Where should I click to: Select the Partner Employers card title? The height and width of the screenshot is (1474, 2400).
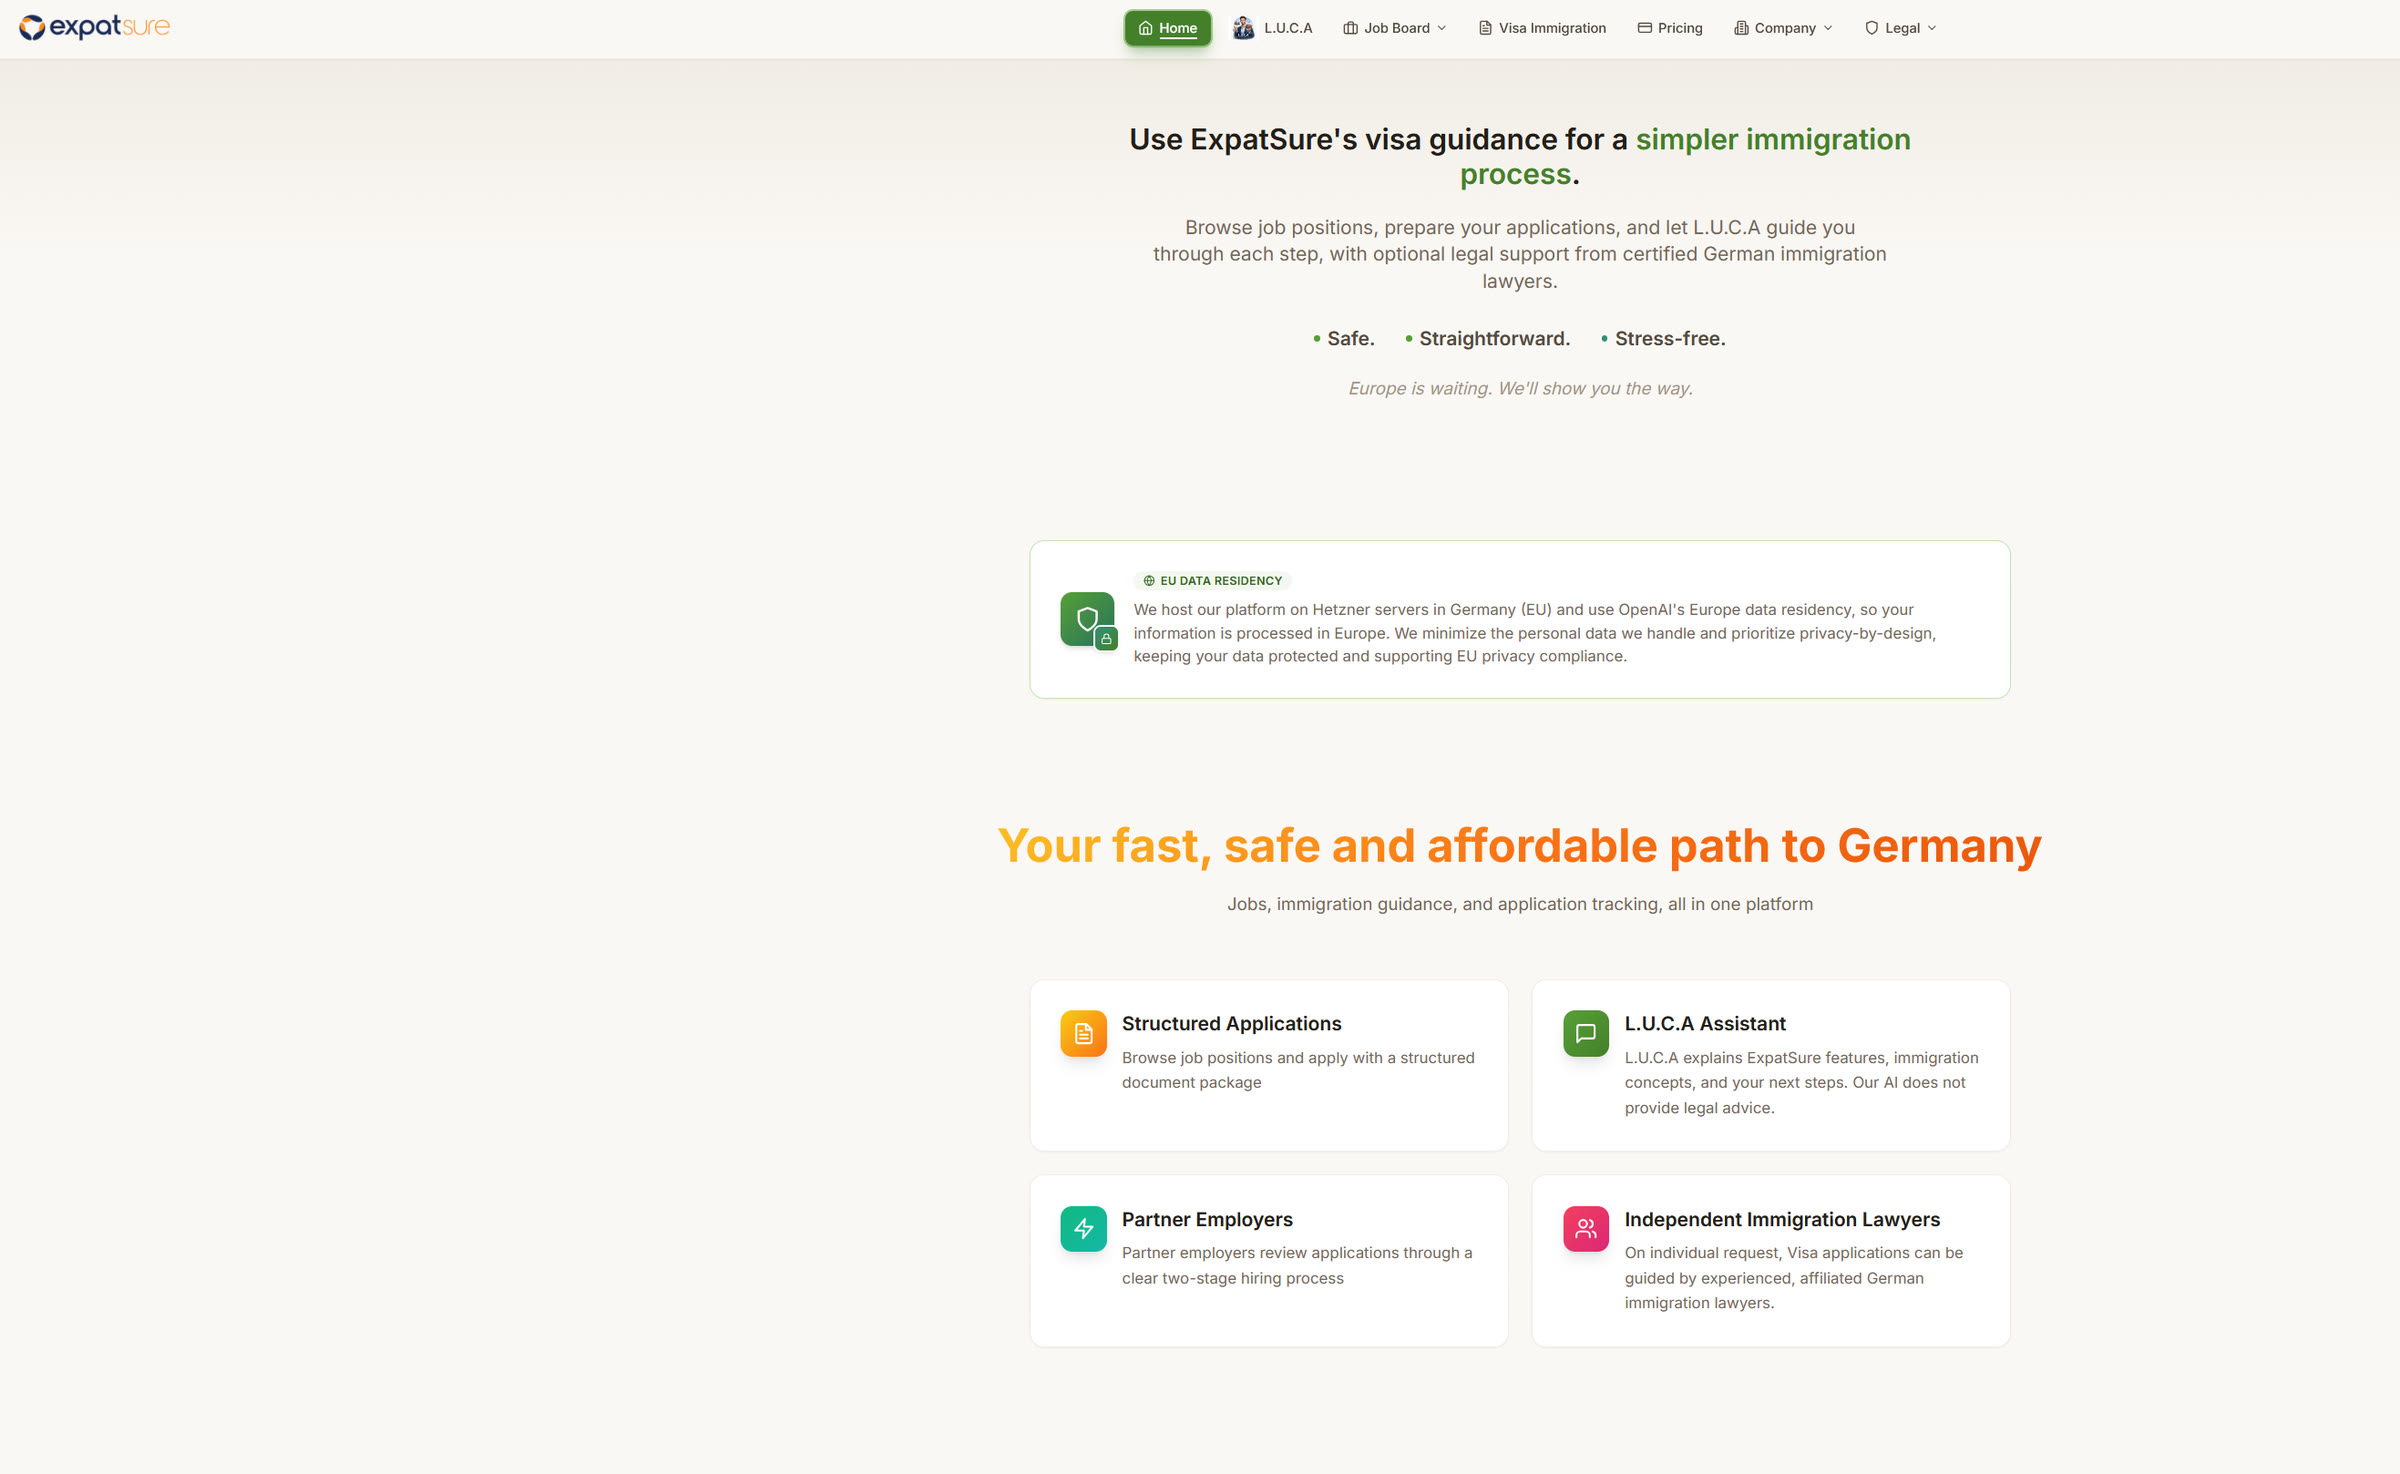1207,1219
